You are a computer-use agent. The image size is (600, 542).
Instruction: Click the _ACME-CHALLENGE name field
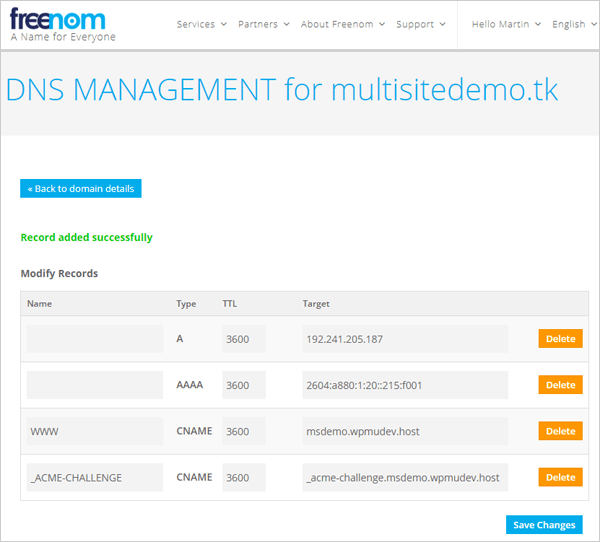pyautogui.click(x=94, y=477)
